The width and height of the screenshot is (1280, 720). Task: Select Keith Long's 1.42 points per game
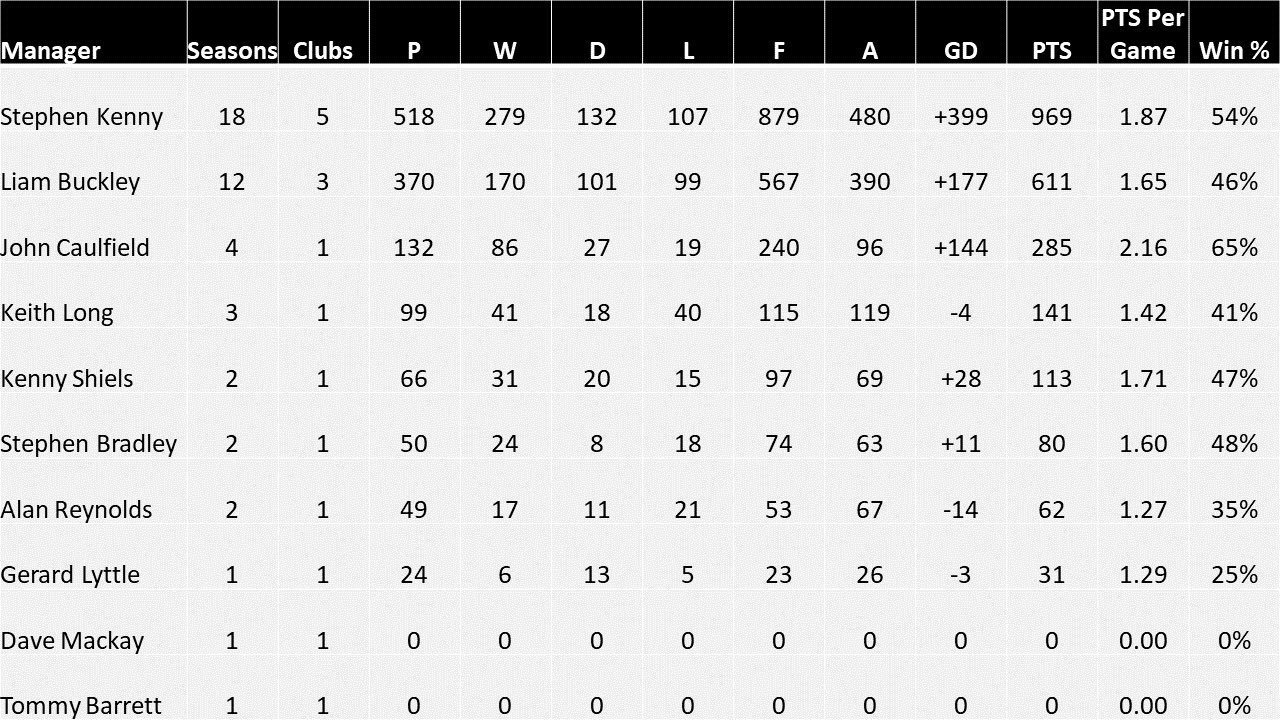pyautogui.click(x=1143, y=313)
